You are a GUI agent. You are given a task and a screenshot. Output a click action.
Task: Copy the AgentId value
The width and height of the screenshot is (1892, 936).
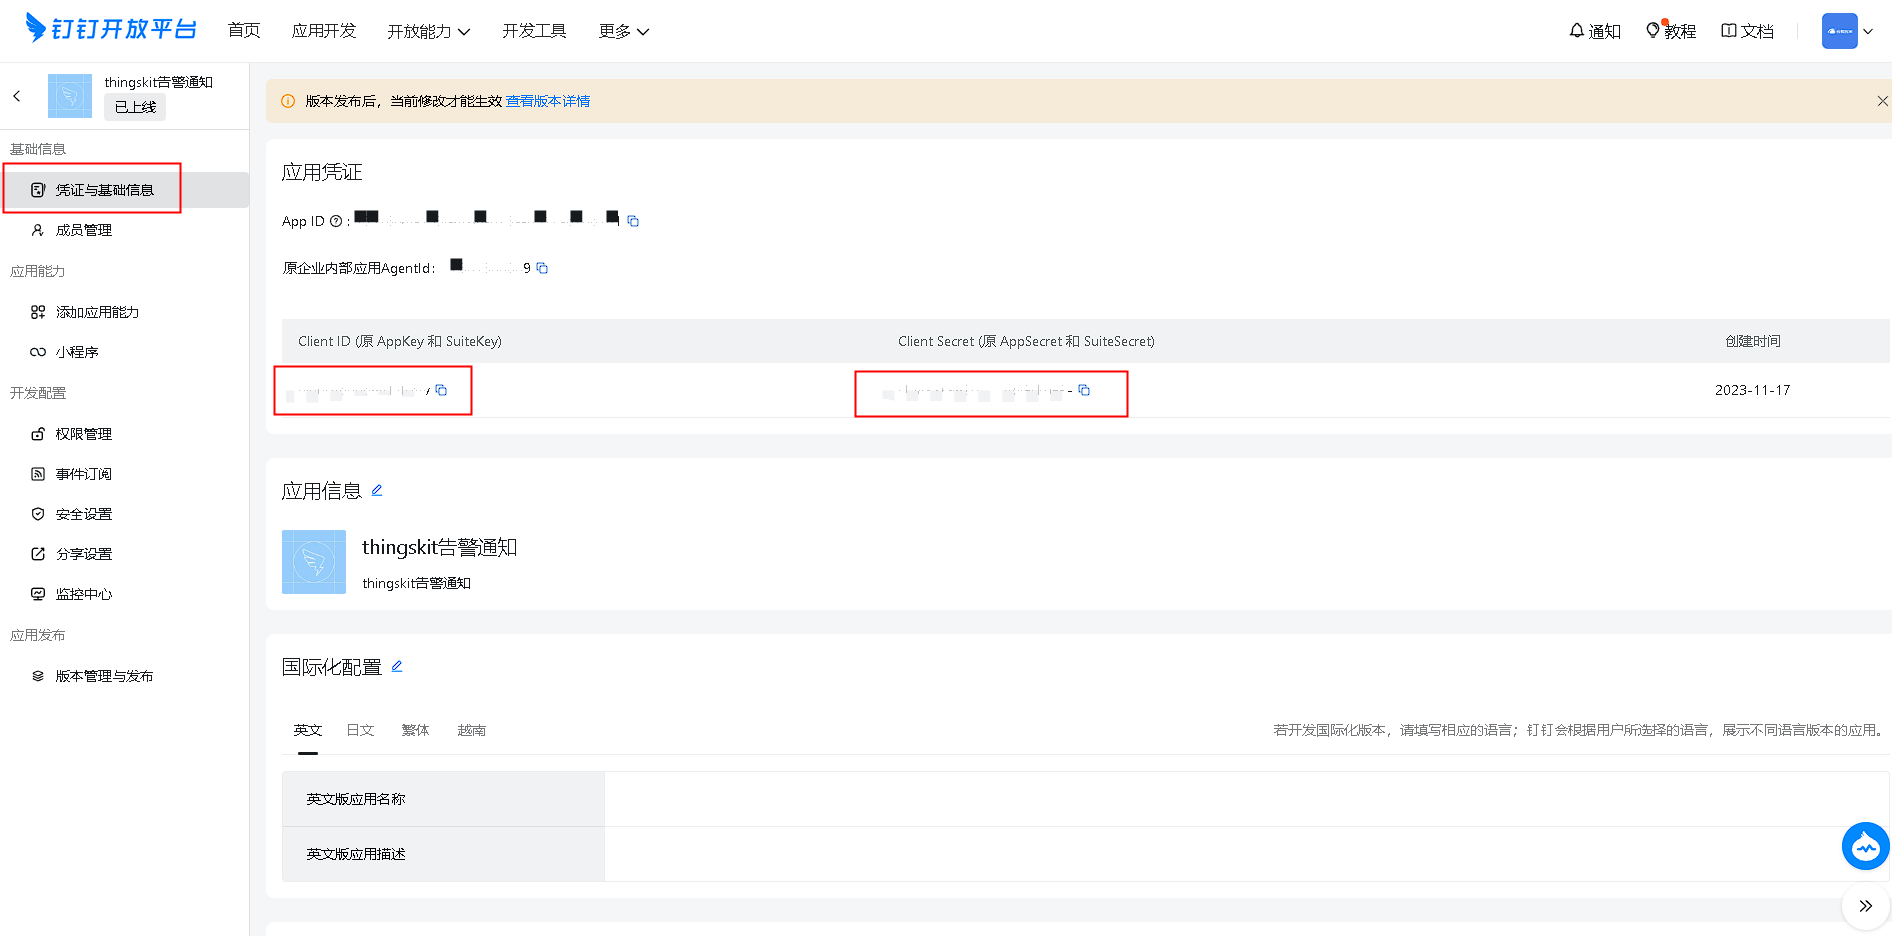[542, 268]
